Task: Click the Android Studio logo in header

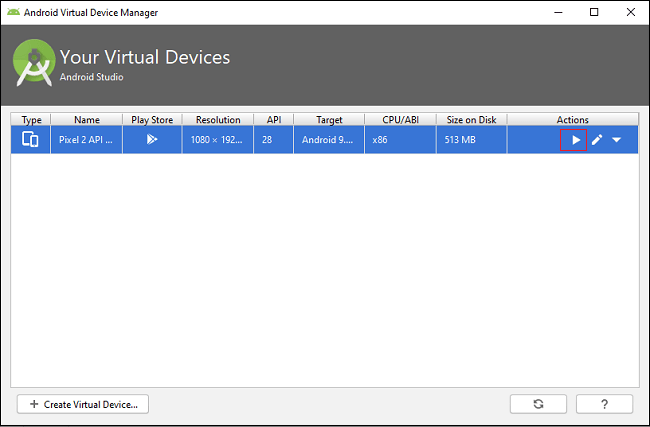Action: coord(34,63)
